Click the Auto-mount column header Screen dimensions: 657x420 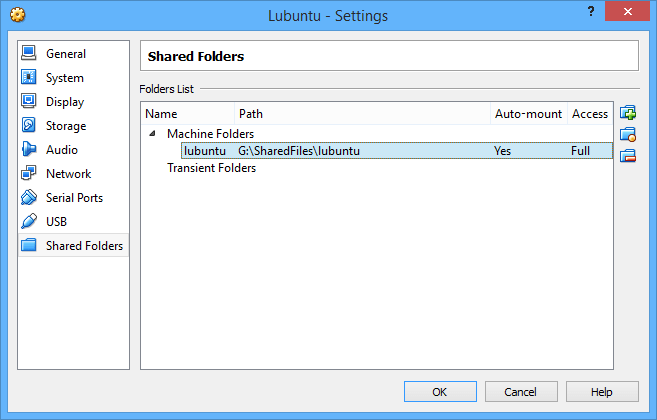[528, 114]
